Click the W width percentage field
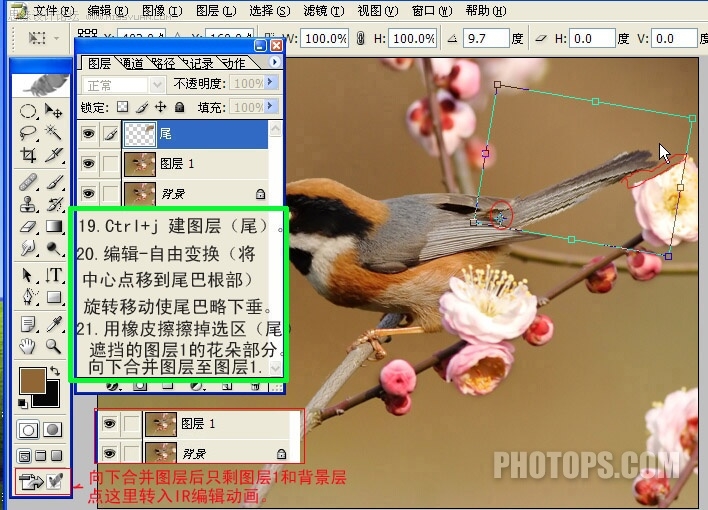The width and height of the screenshot is (708, 510). click(x=325, y=38)
